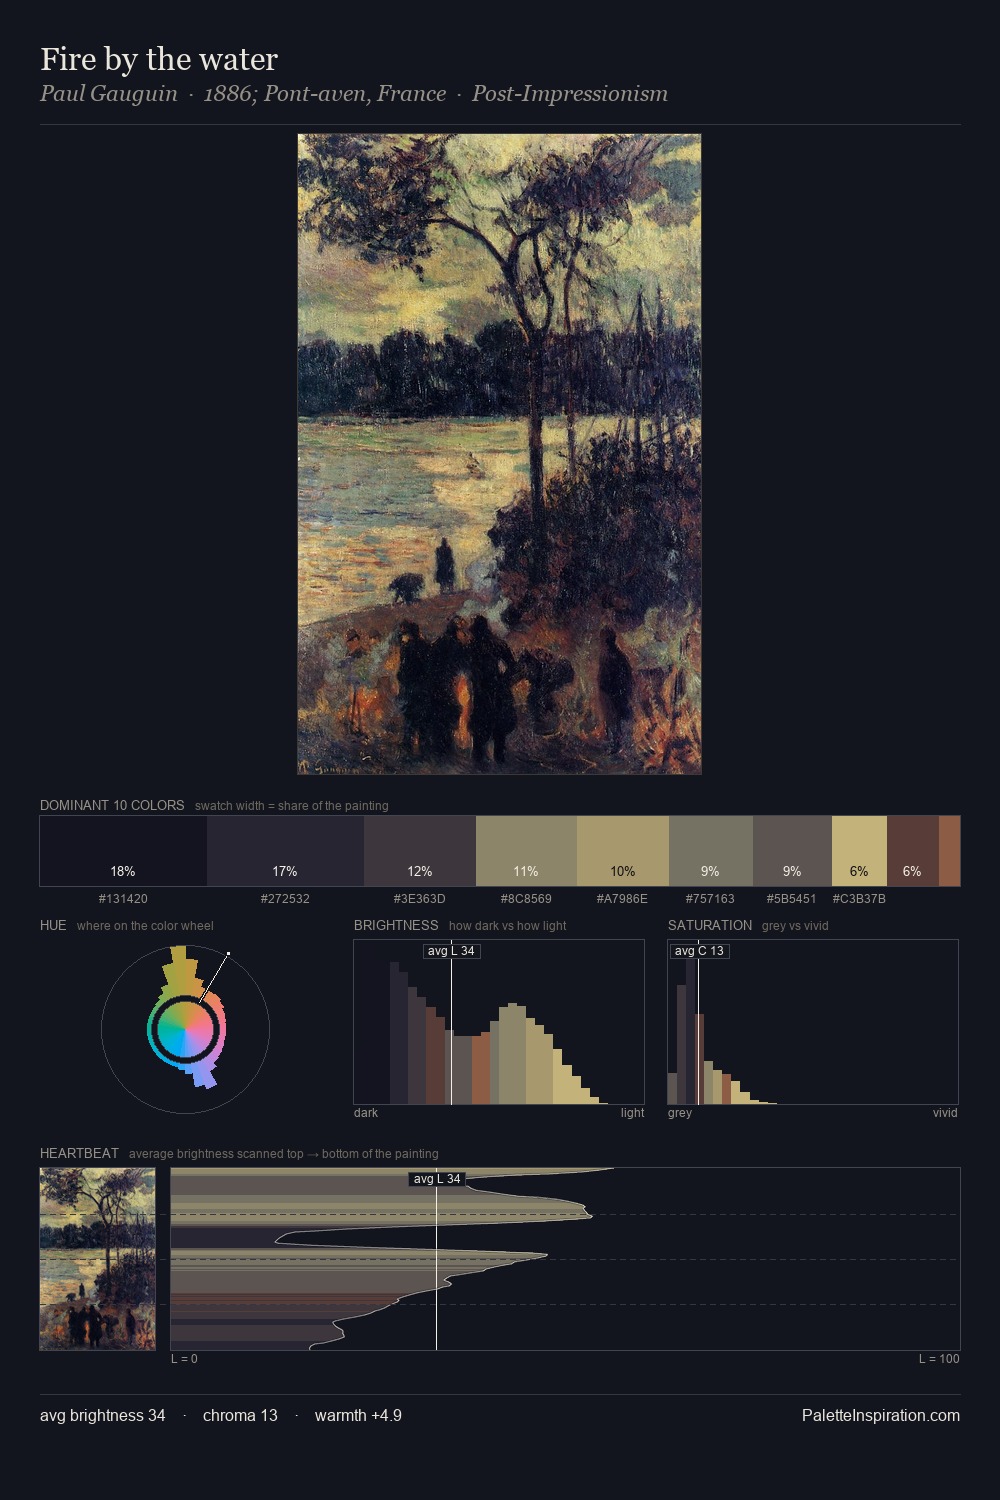The width and height of the screenshot is (1000, 1500).
Task: Choose the #5B5451 swatch
Action: [x=792, y=851]
